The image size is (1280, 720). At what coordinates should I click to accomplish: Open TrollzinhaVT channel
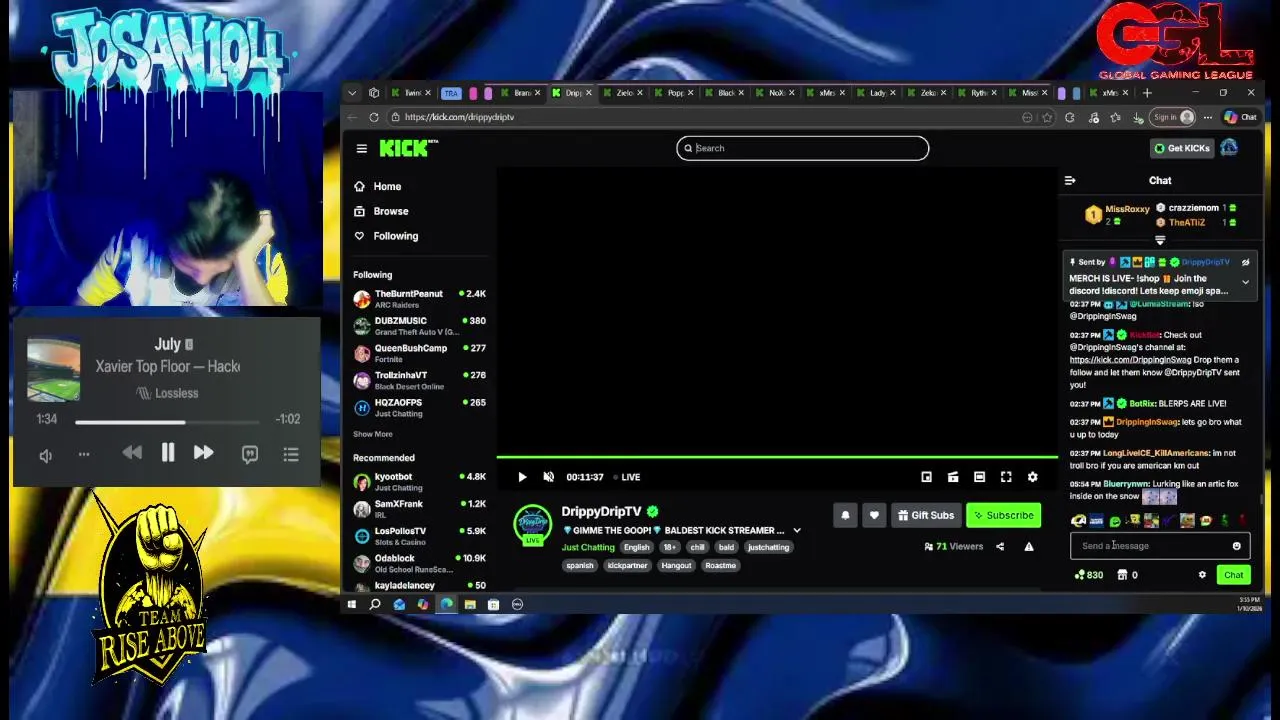coord(420,379)
